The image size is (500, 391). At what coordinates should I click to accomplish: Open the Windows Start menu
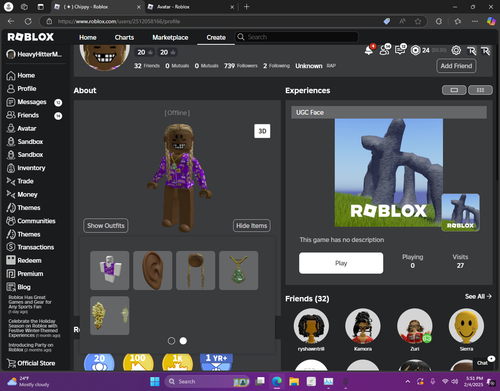click(155, 381)
